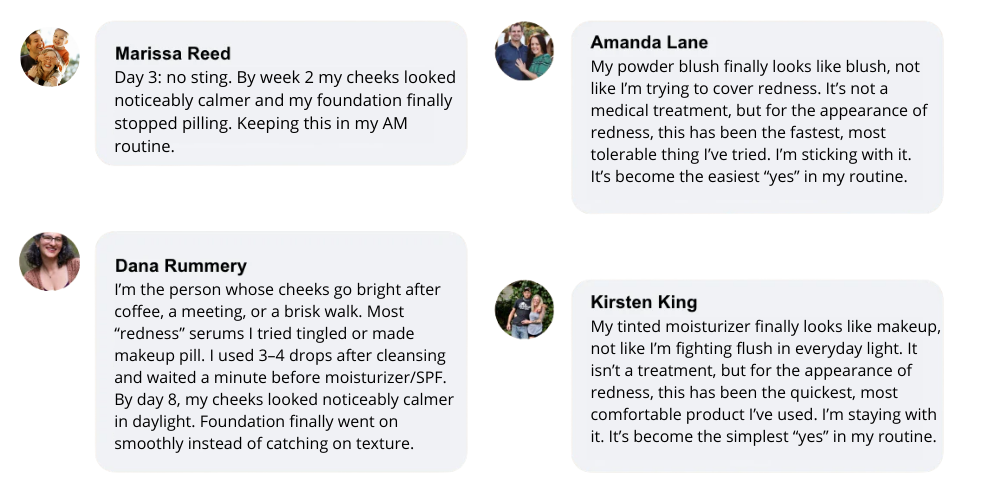Click Marissa Reed's profile picture

click(50, 57)
